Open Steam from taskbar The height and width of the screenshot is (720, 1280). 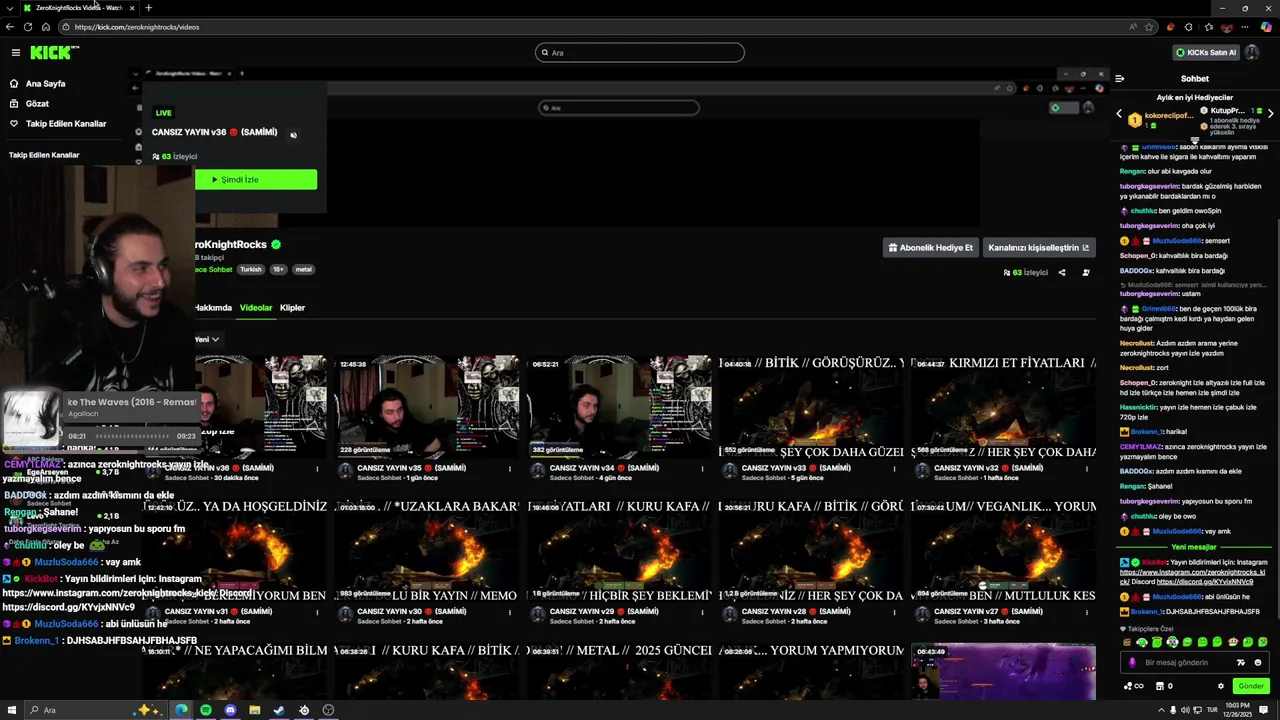pos(279,710)
